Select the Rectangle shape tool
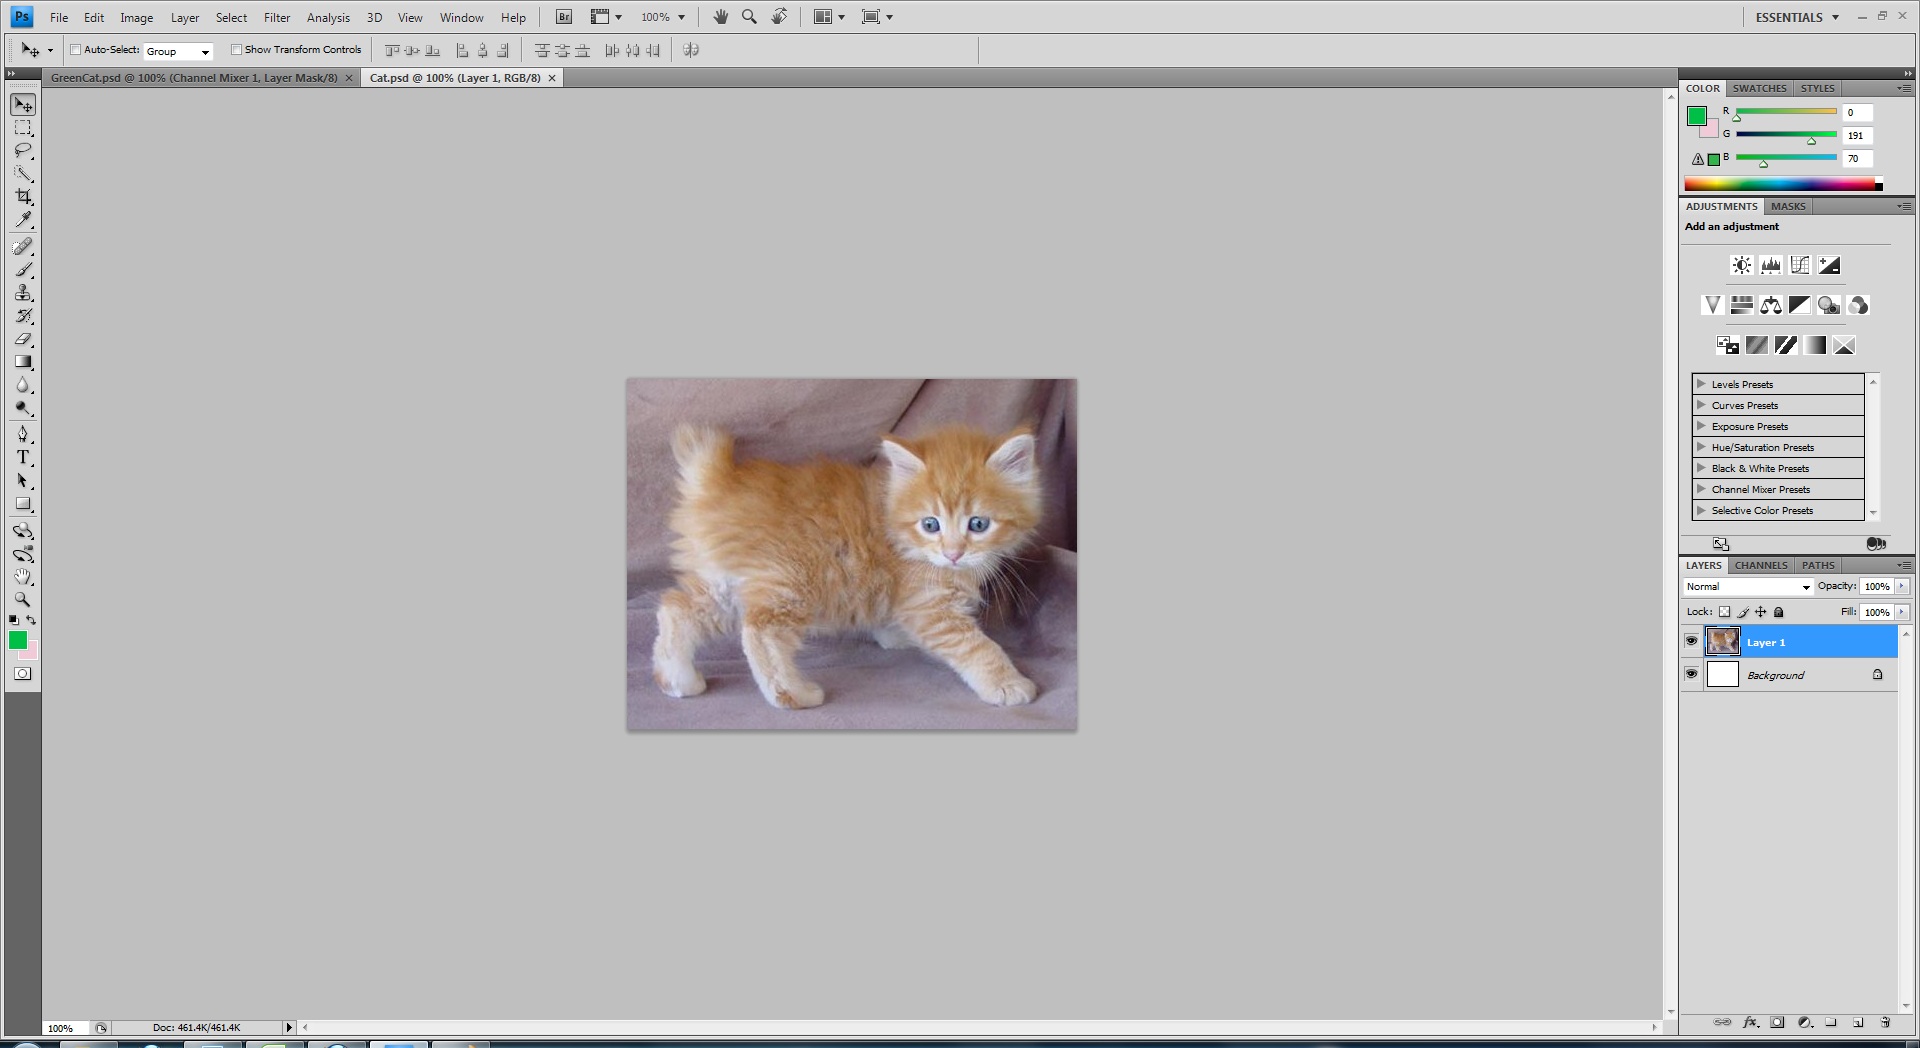This screenshot has width=1920, height=1048. point(23,504)
